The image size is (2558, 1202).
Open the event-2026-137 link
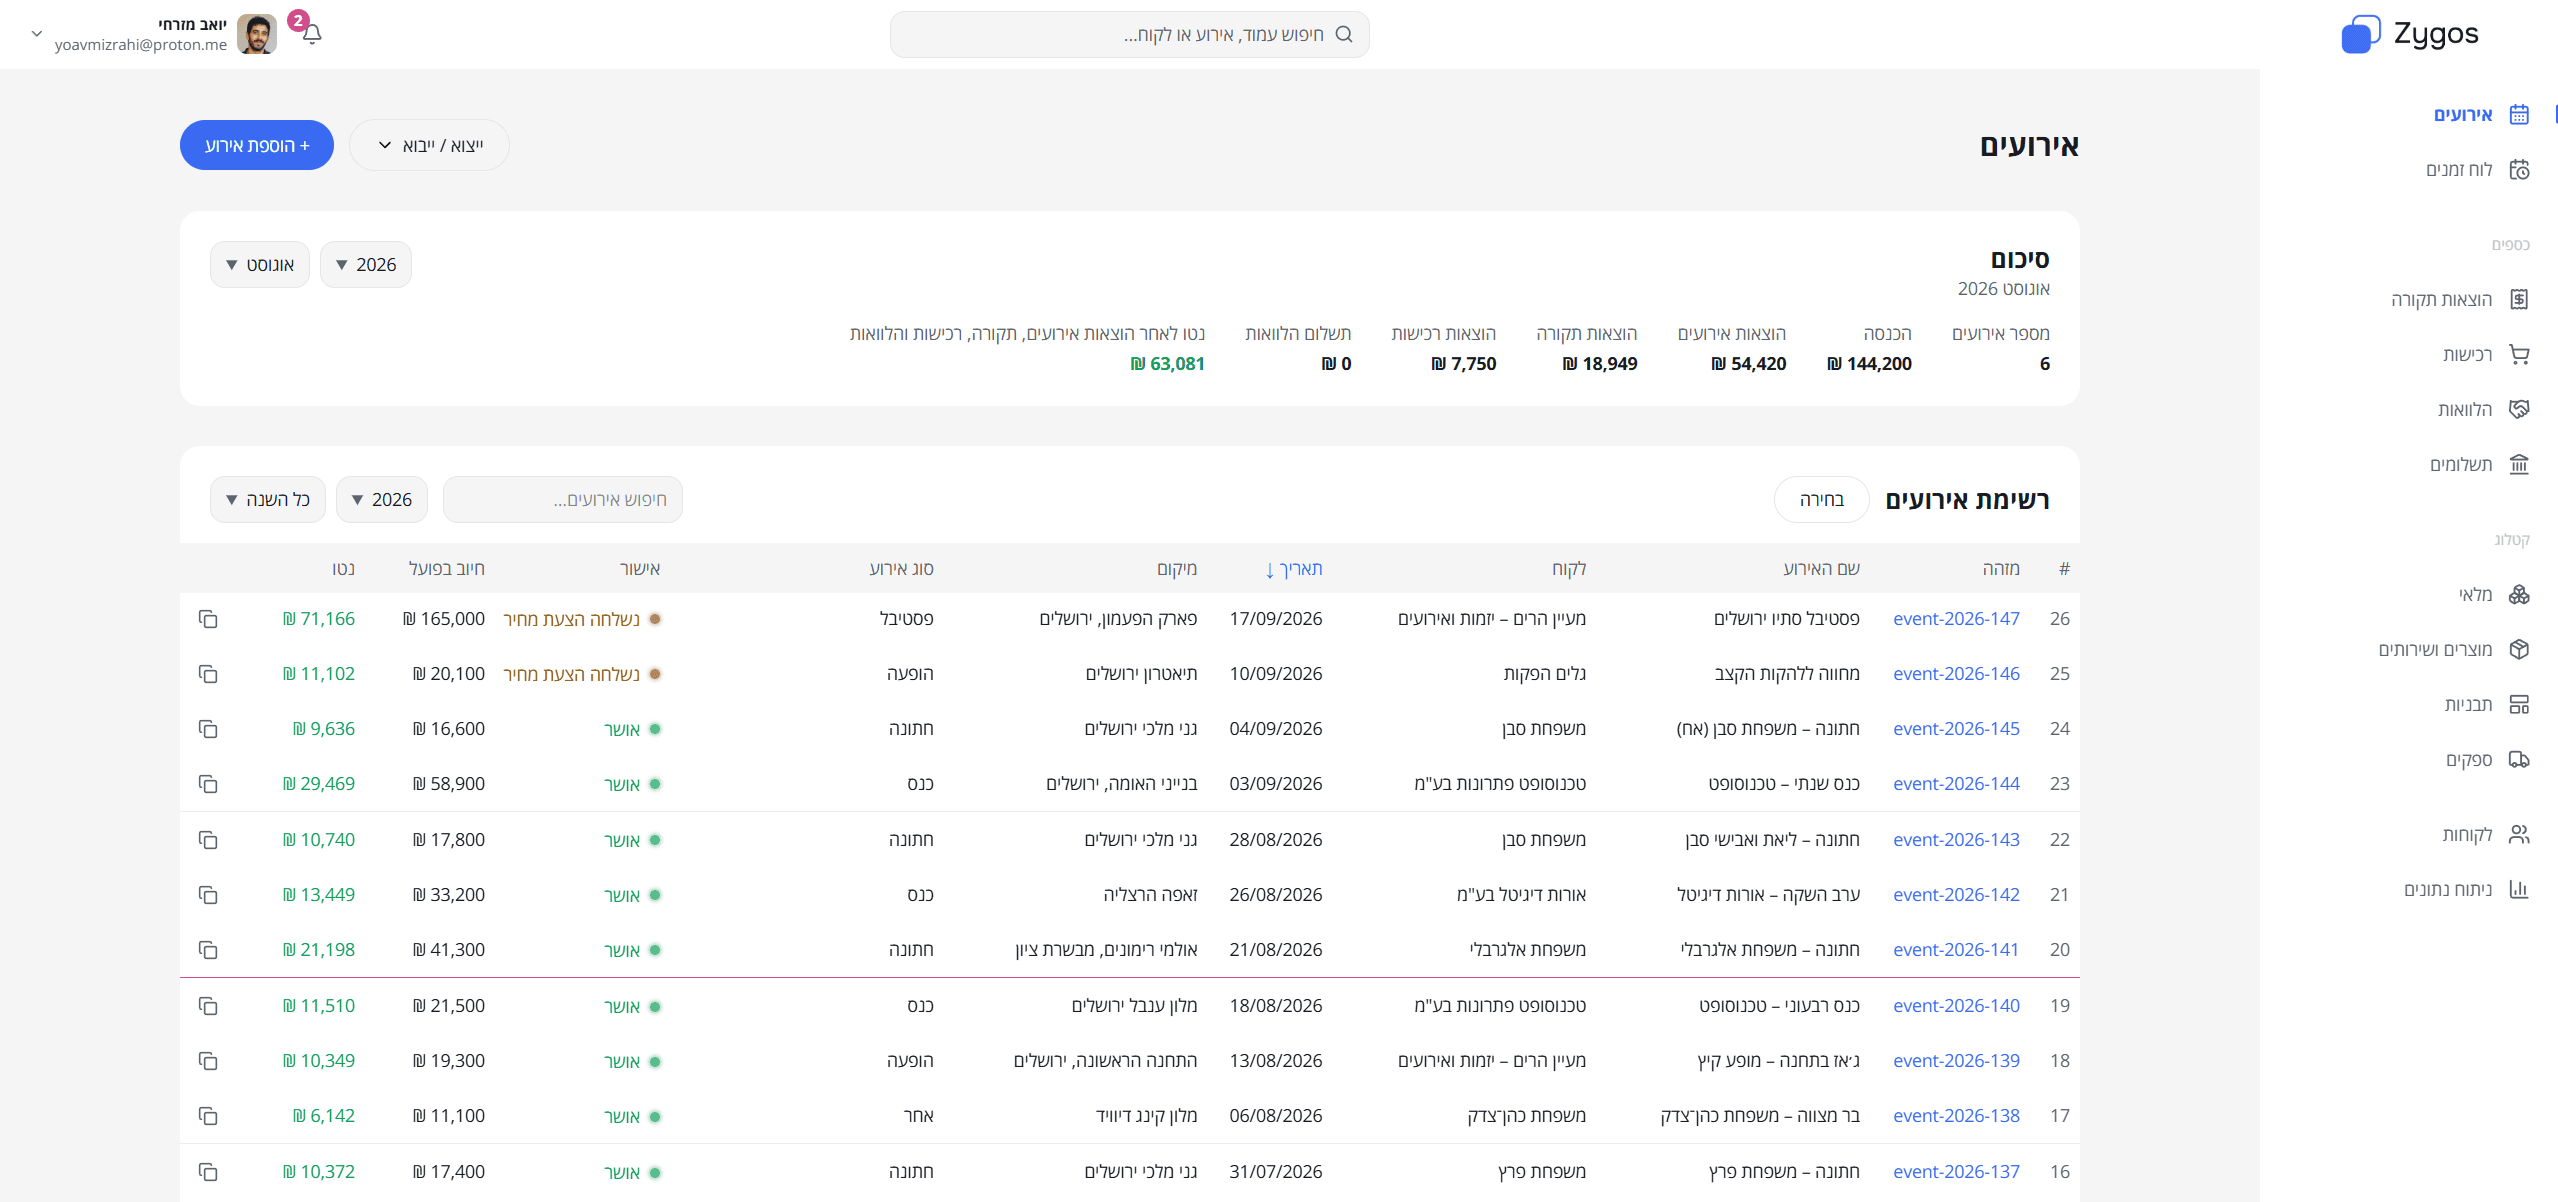tap(1956, 1171)
